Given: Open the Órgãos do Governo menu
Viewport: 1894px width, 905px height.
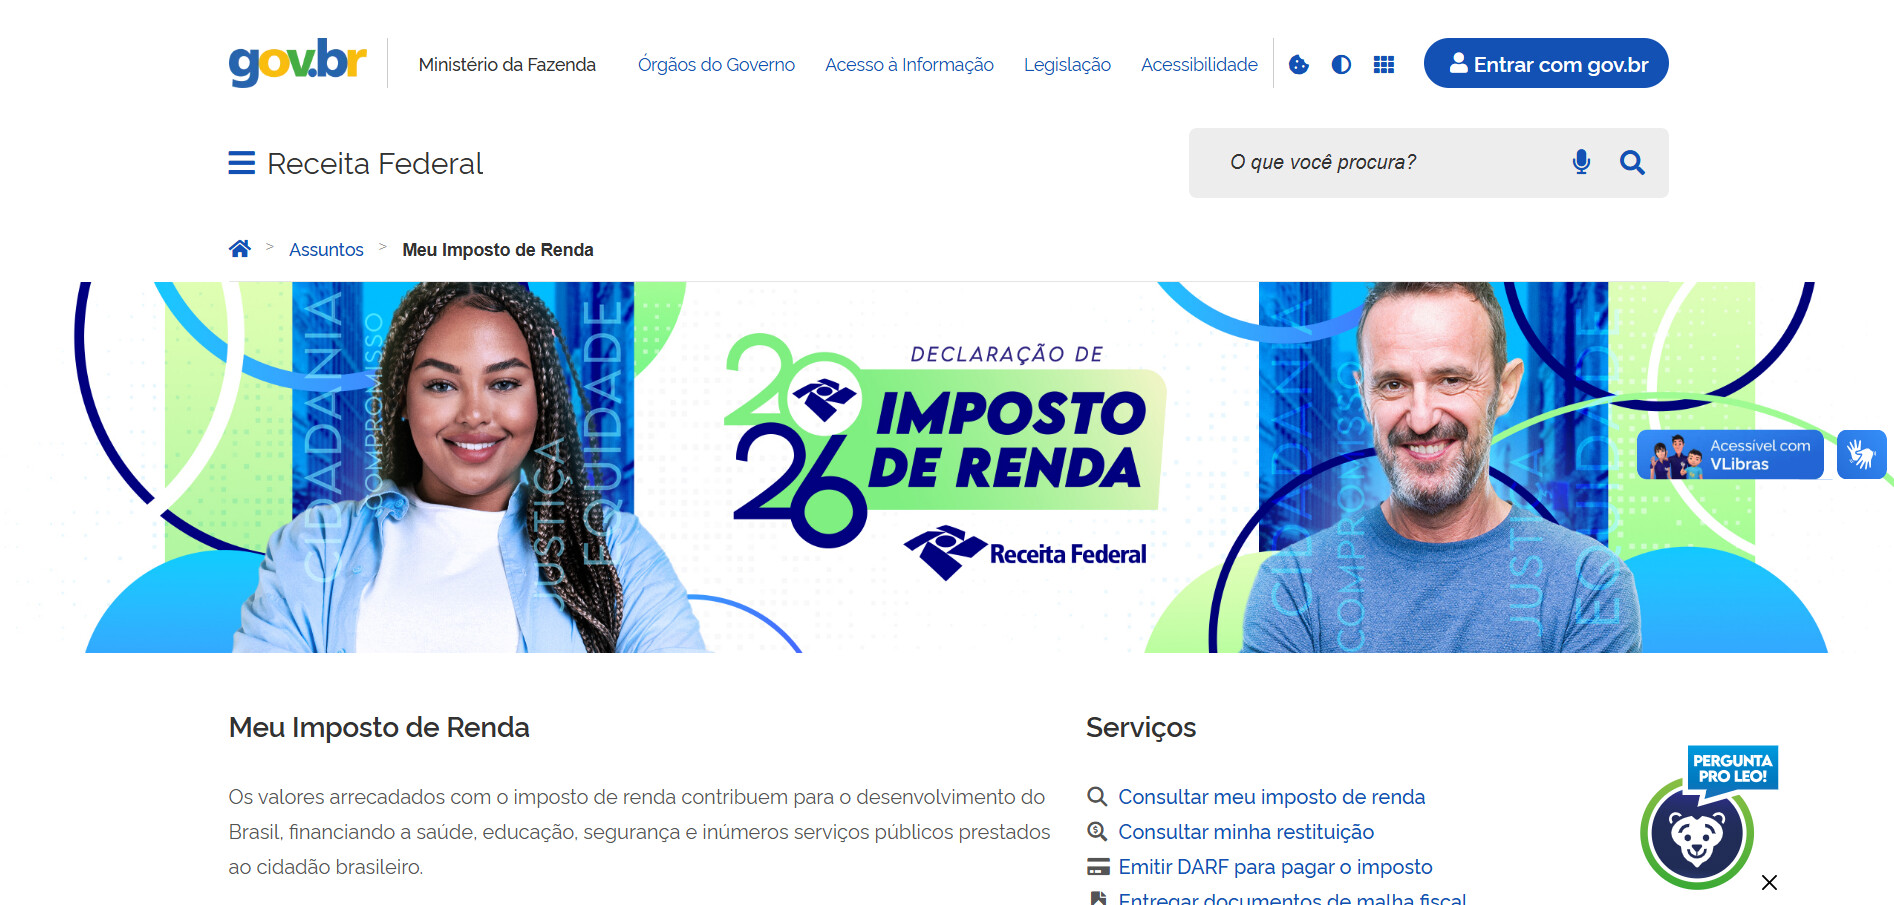Looking at the screenshot, I should (x=716, y=64).
